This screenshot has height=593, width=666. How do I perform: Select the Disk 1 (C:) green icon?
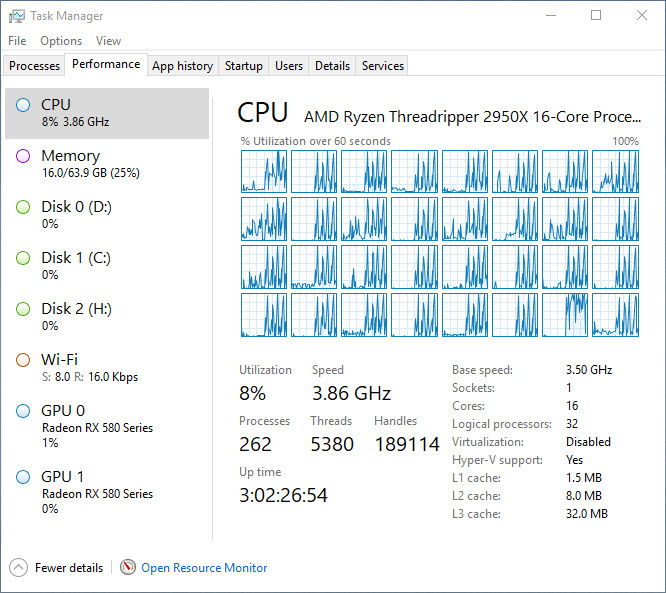tap(23, 258)
